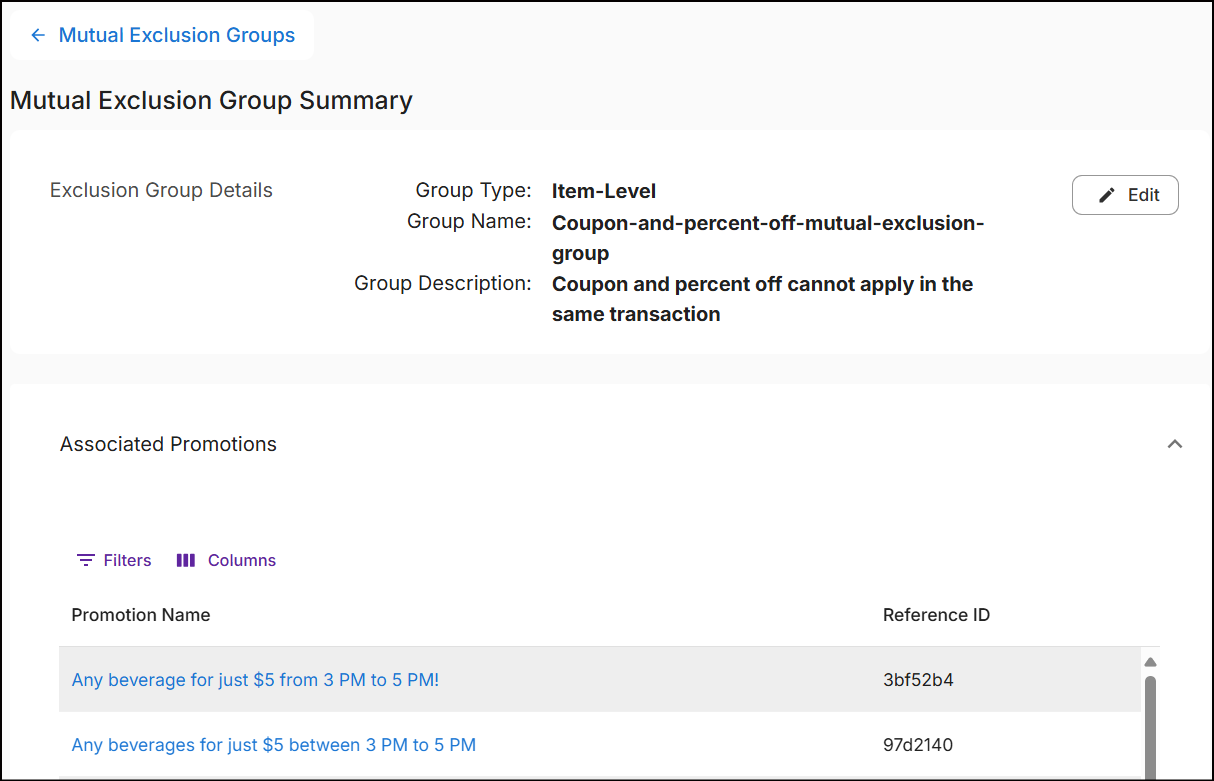Click the pencil icon on Edit
The height and width of the screenshot is (781, 1214).
click(1106, 195)
